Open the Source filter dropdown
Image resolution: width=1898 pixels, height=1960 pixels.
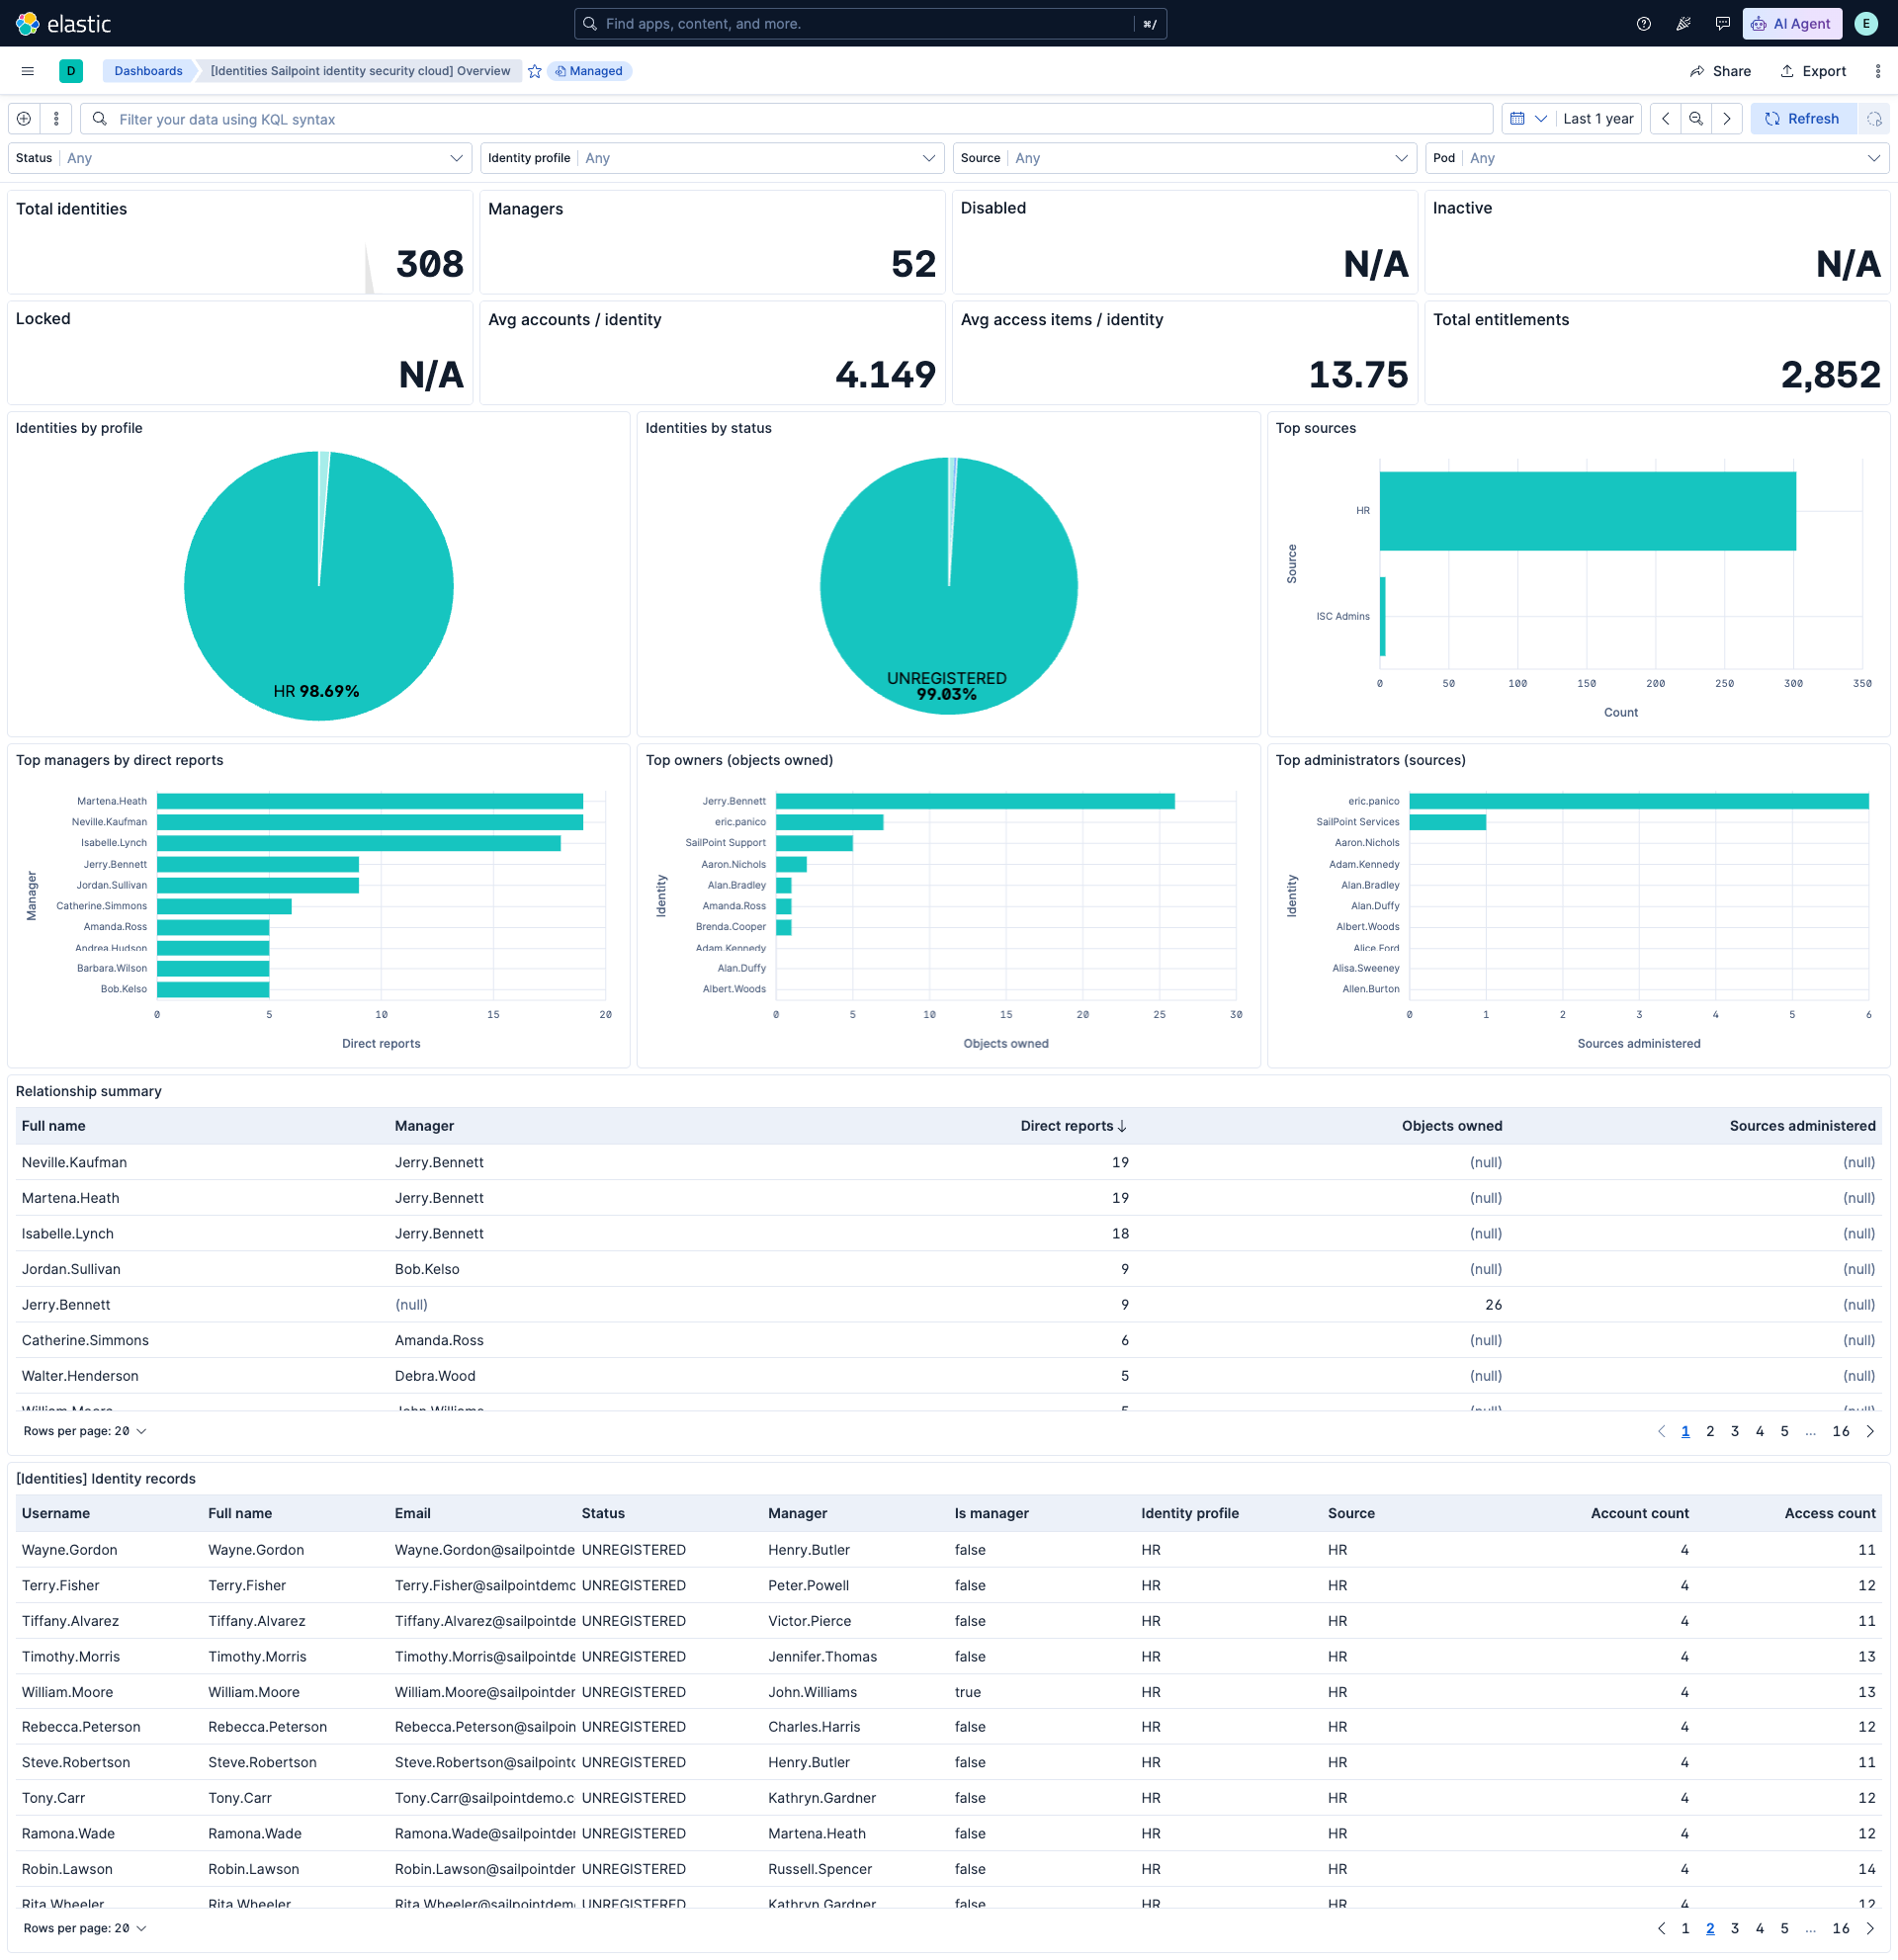click(1185, 158)
